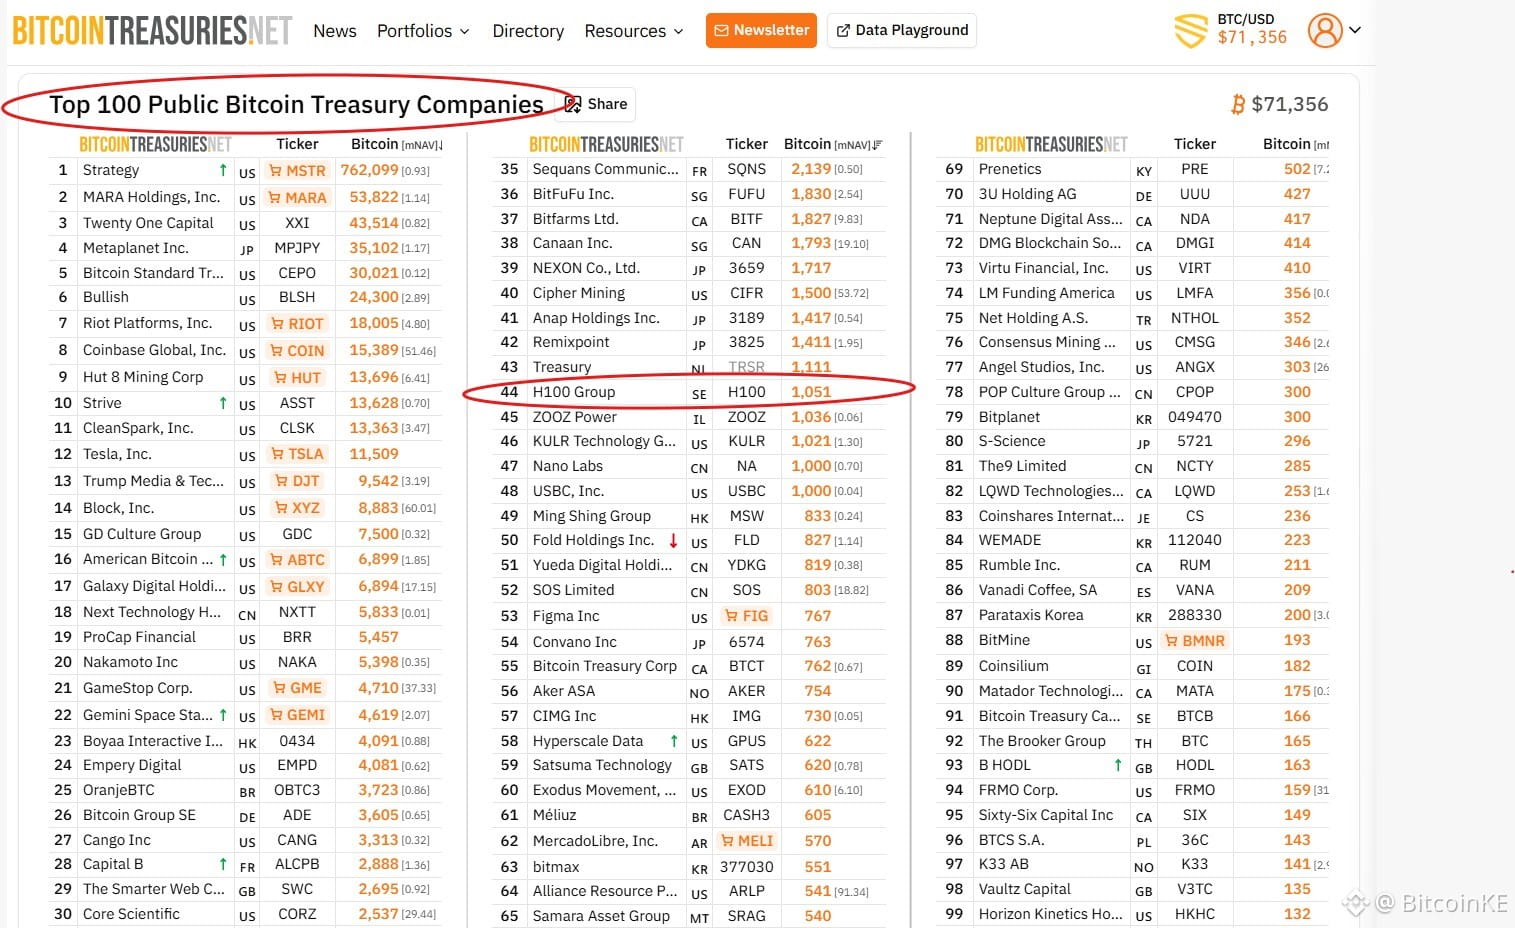Open the Directory menu item
This screenshot has width=1515, height=928.
[x=528, y=31]
